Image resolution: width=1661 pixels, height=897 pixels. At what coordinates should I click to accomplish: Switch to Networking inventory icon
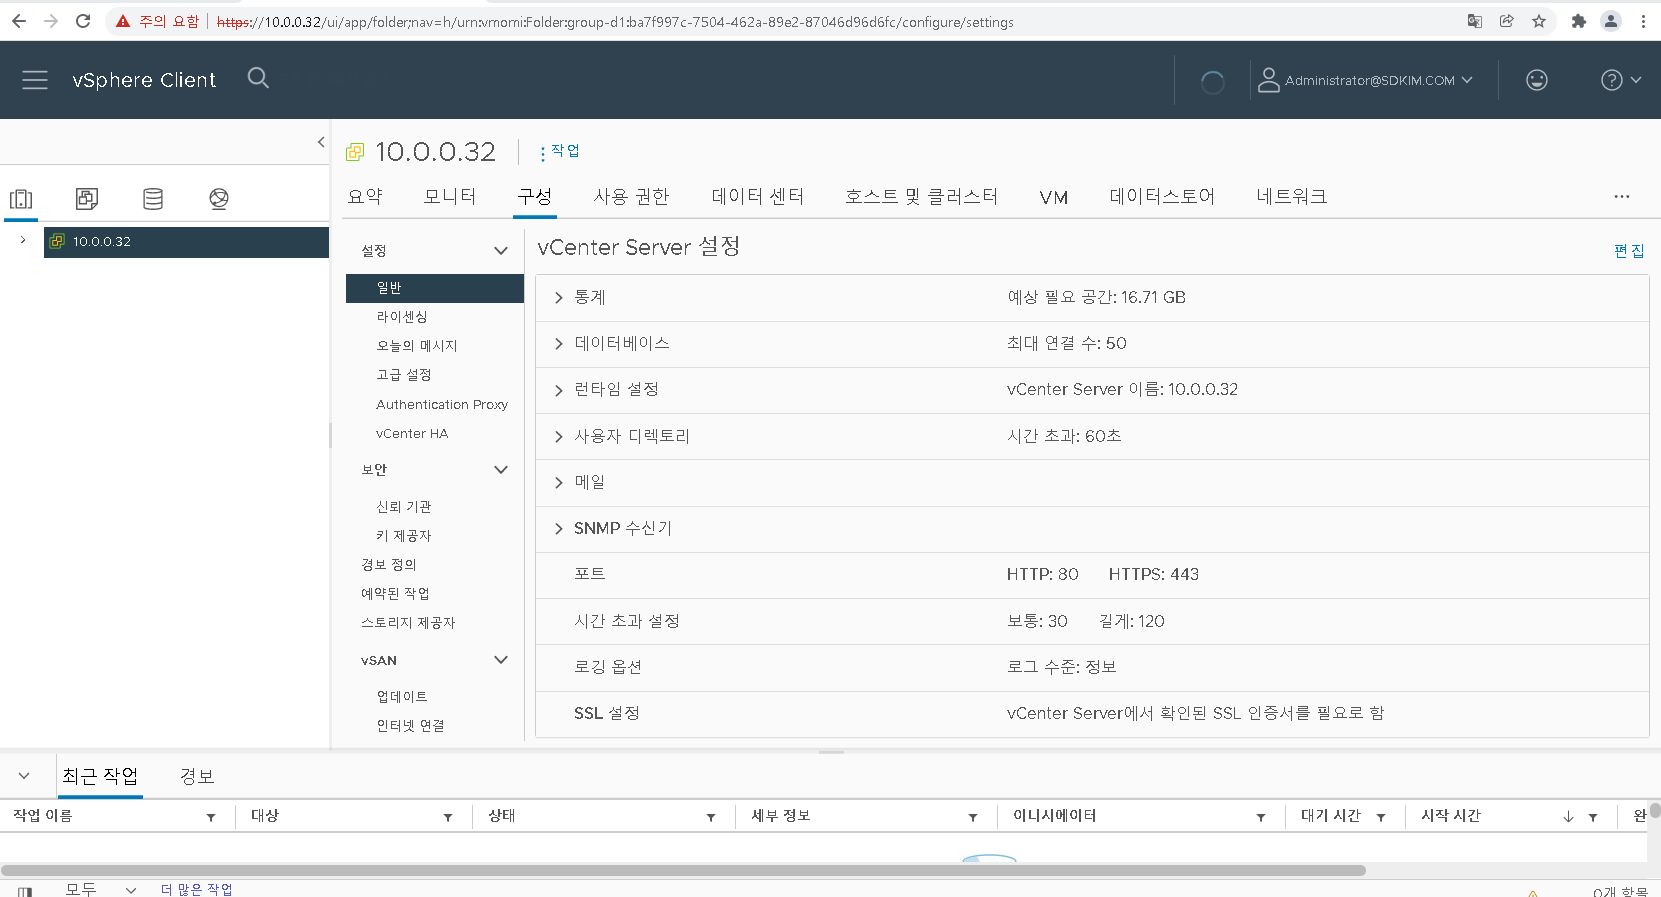219,199
